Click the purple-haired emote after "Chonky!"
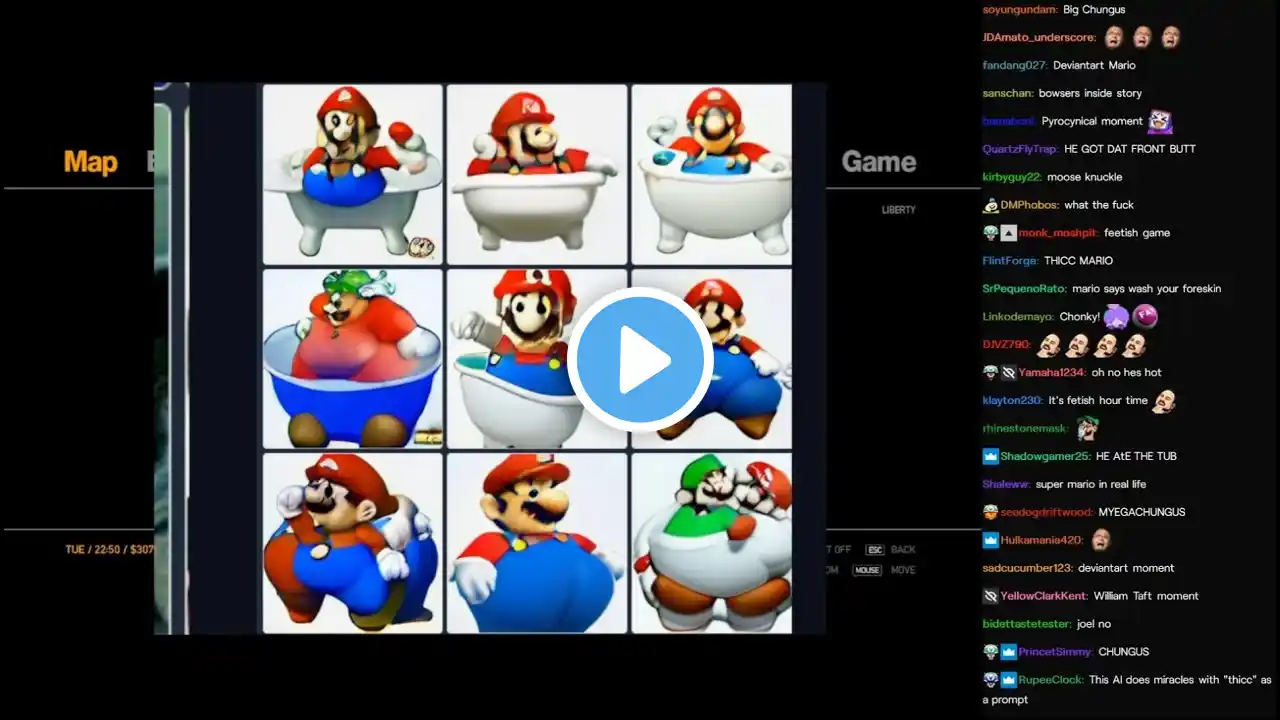 pos(1116,317)
